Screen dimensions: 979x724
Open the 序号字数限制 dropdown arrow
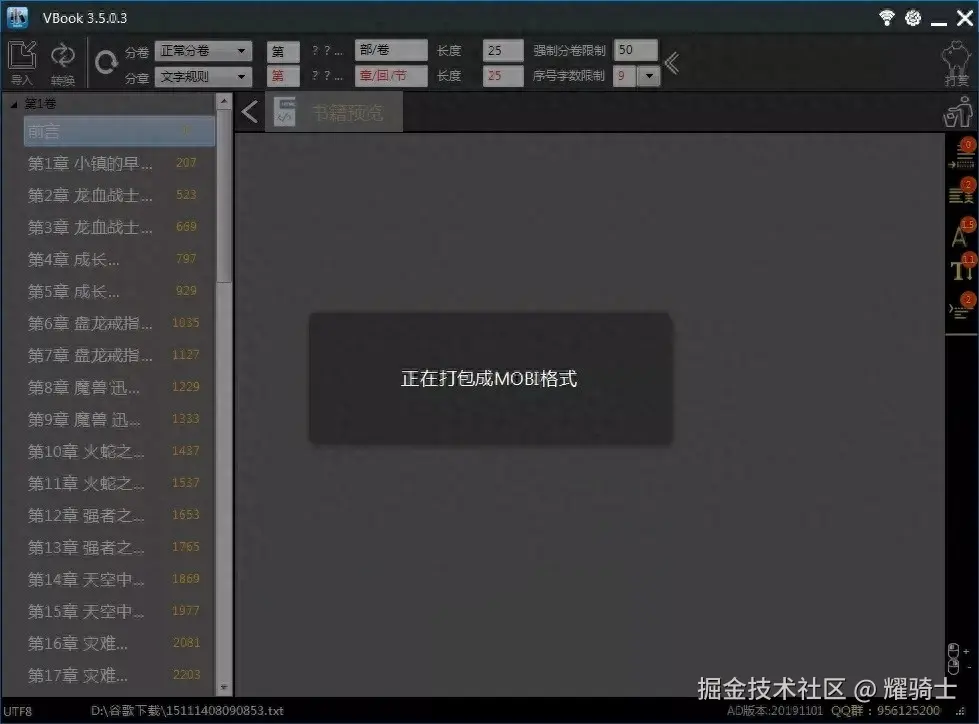tap(649, 76)
